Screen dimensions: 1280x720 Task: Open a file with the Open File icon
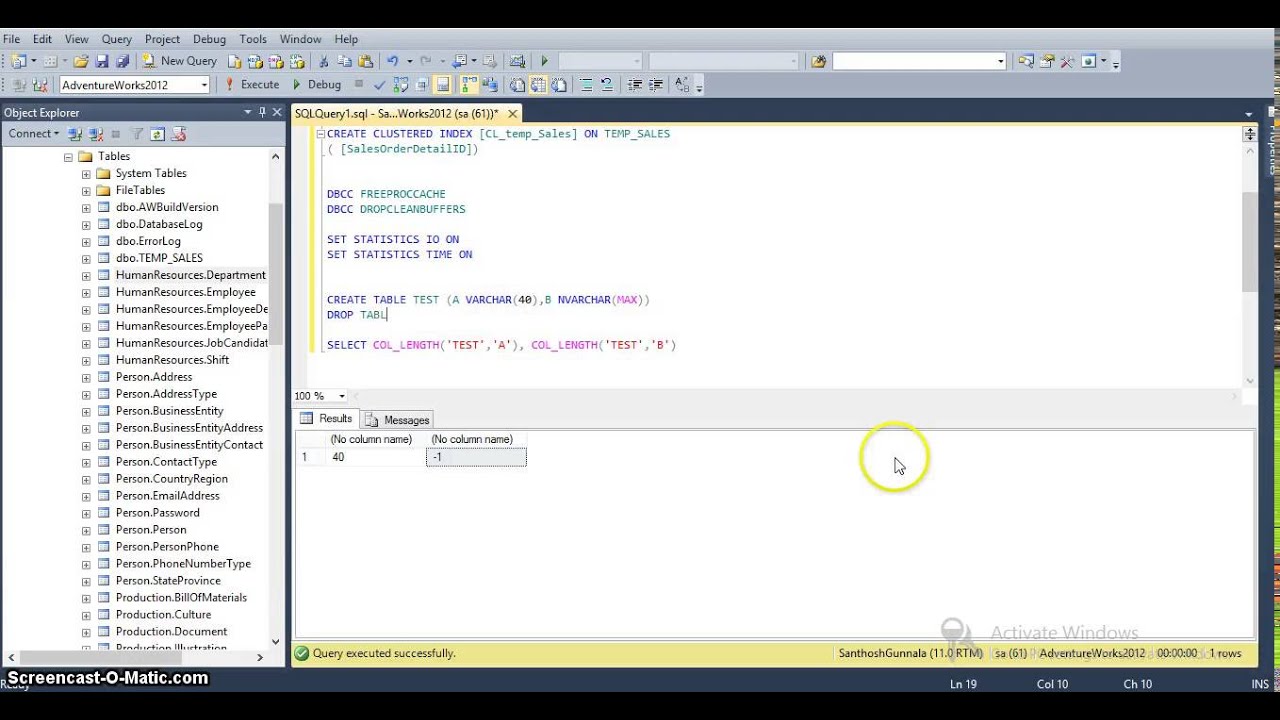(x=82, y=61)
